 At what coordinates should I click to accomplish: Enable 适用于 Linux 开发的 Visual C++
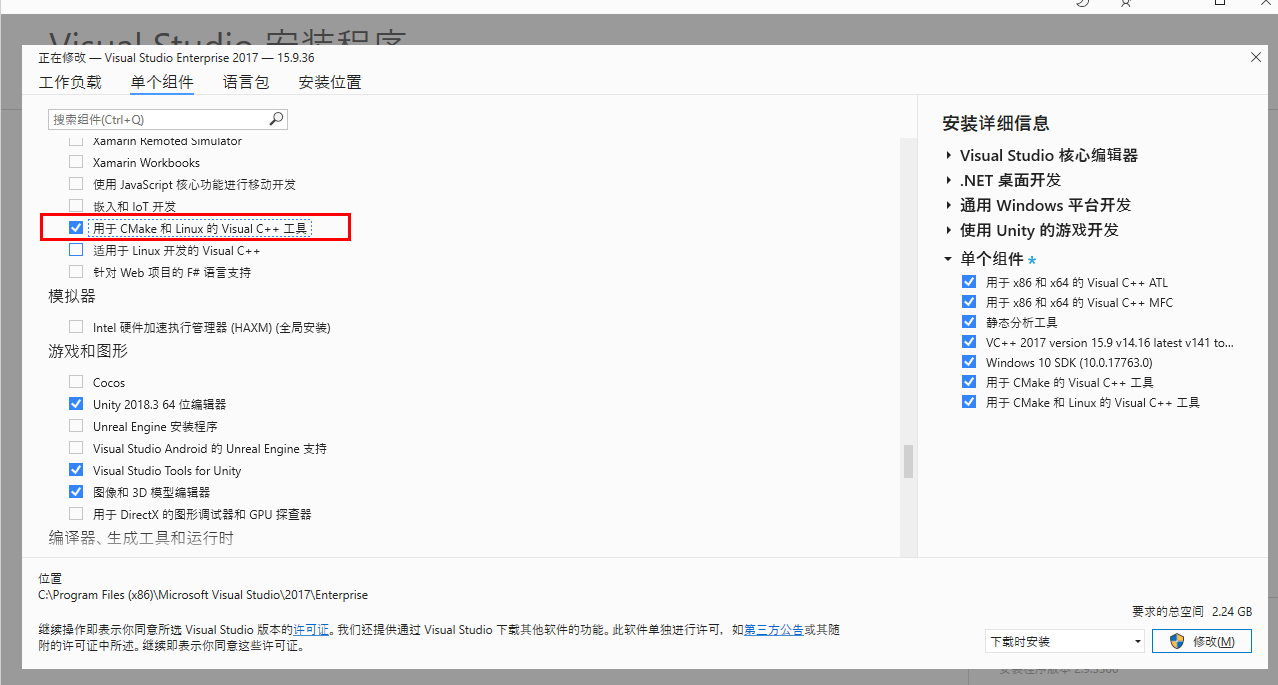pos(76,249)
